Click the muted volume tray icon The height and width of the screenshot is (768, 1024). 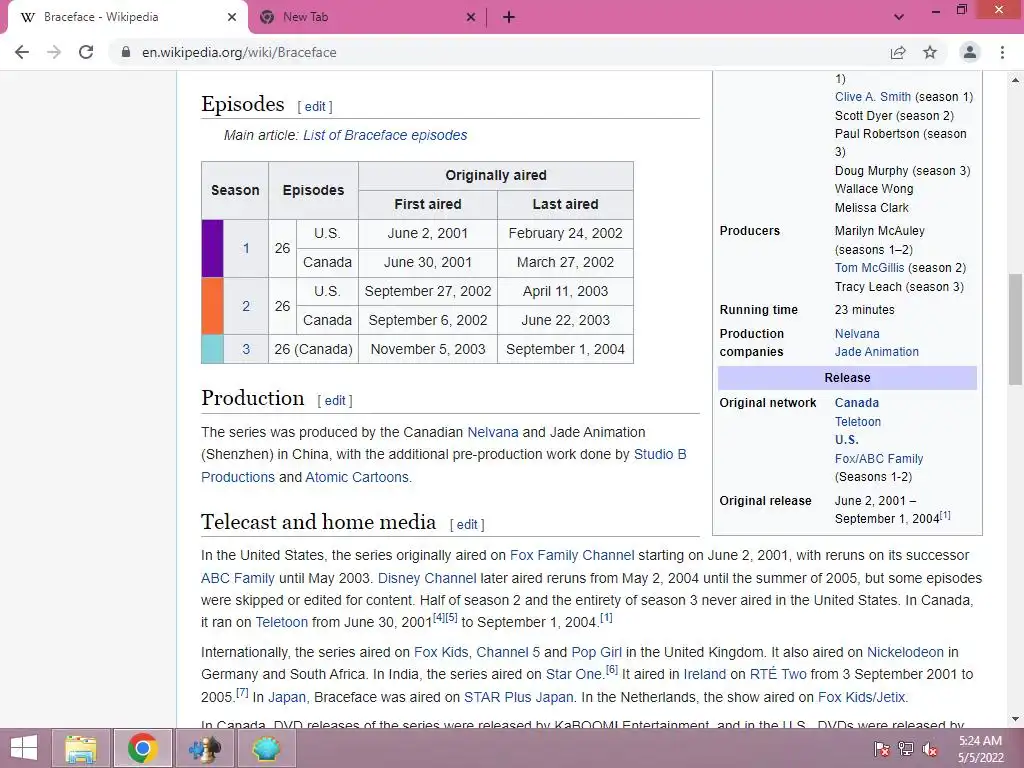coord(930,749)
